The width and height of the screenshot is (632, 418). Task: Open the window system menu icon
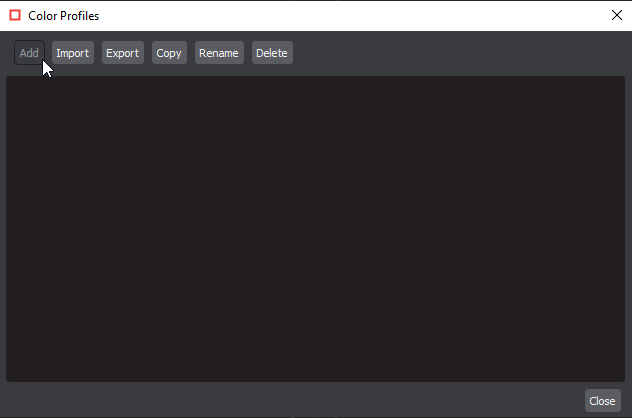point(15,15)
